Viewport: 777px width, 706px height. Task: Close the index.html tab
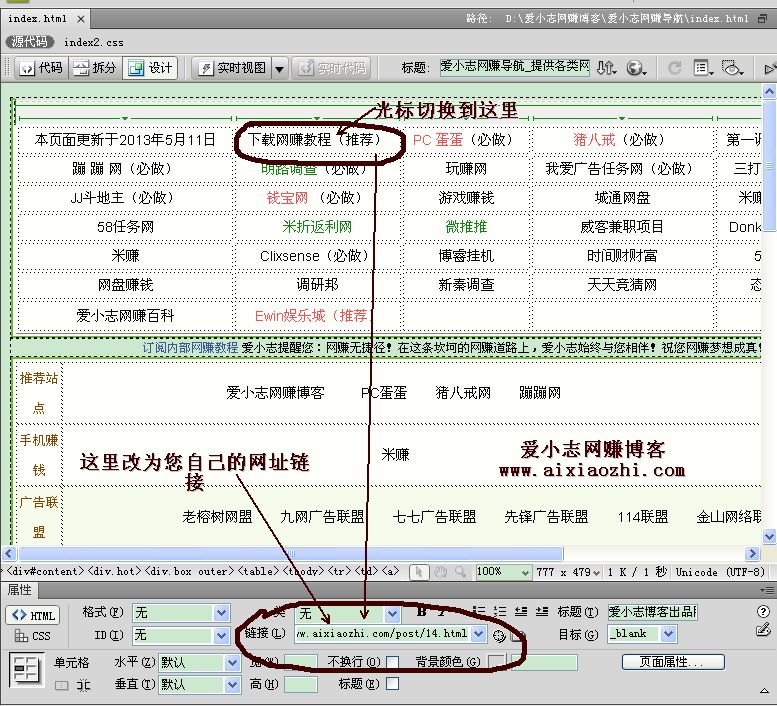coord(81,19)
